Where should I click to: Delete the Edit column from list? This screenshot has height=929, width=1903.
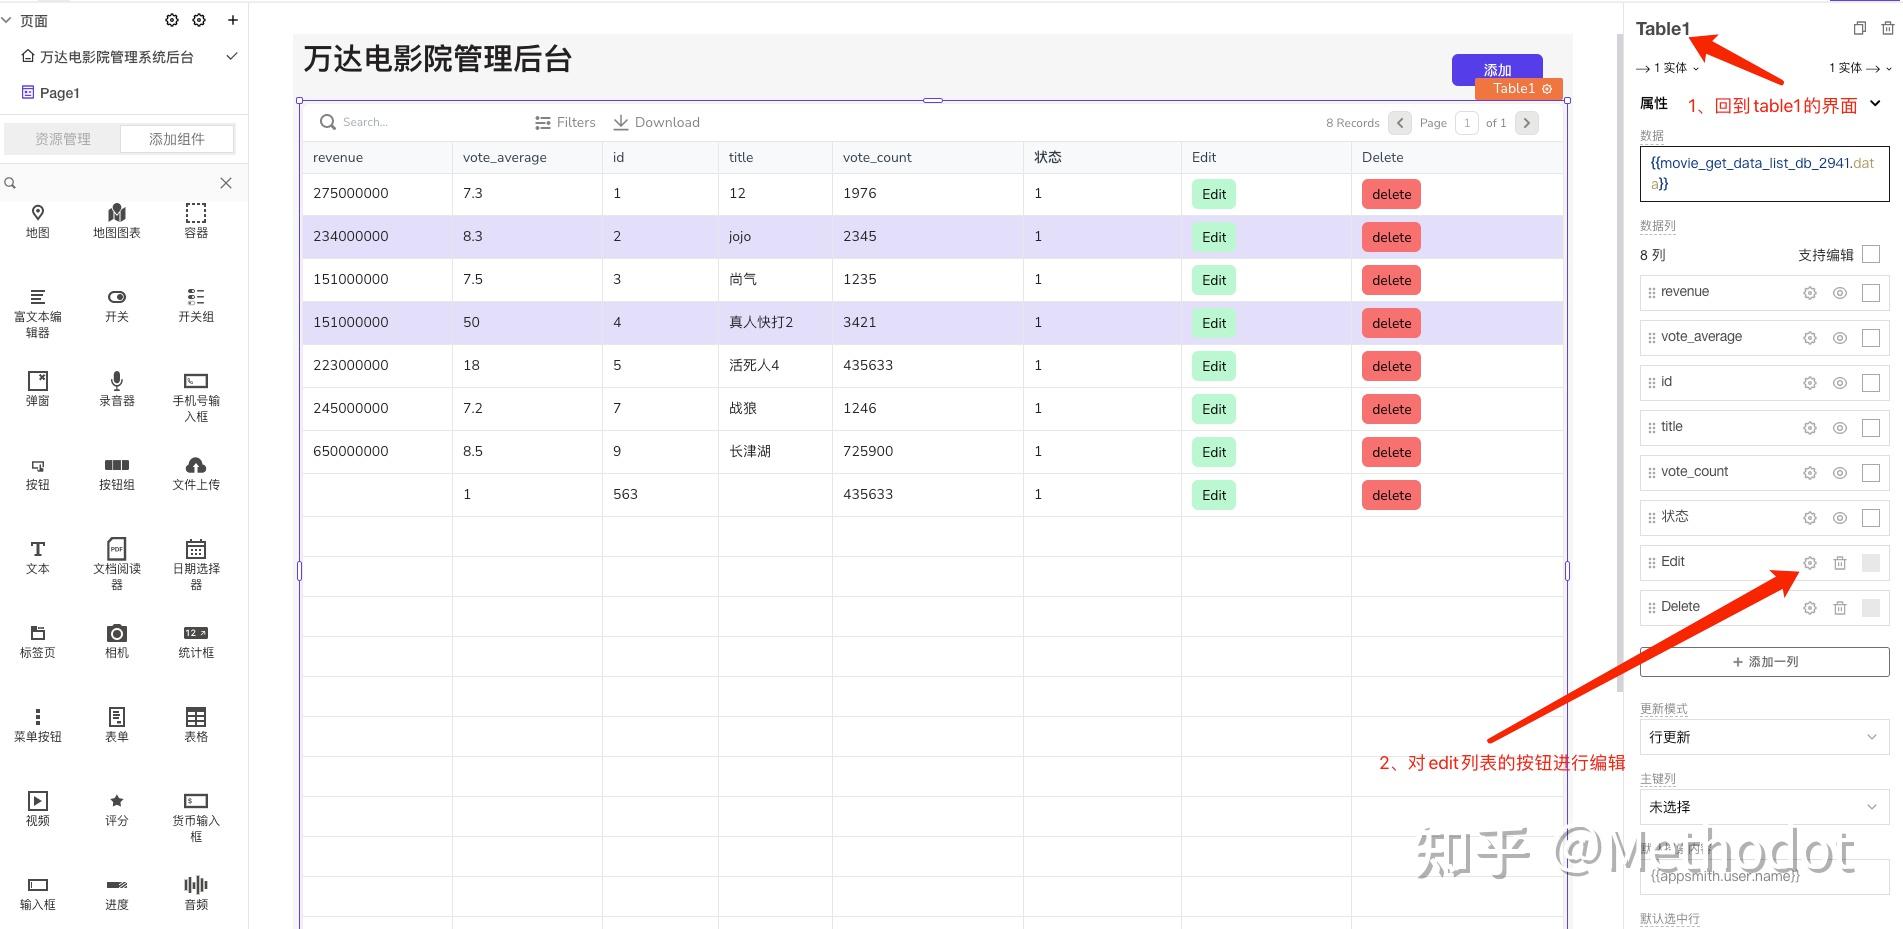pyautogui.click(x=1839, y=563)
